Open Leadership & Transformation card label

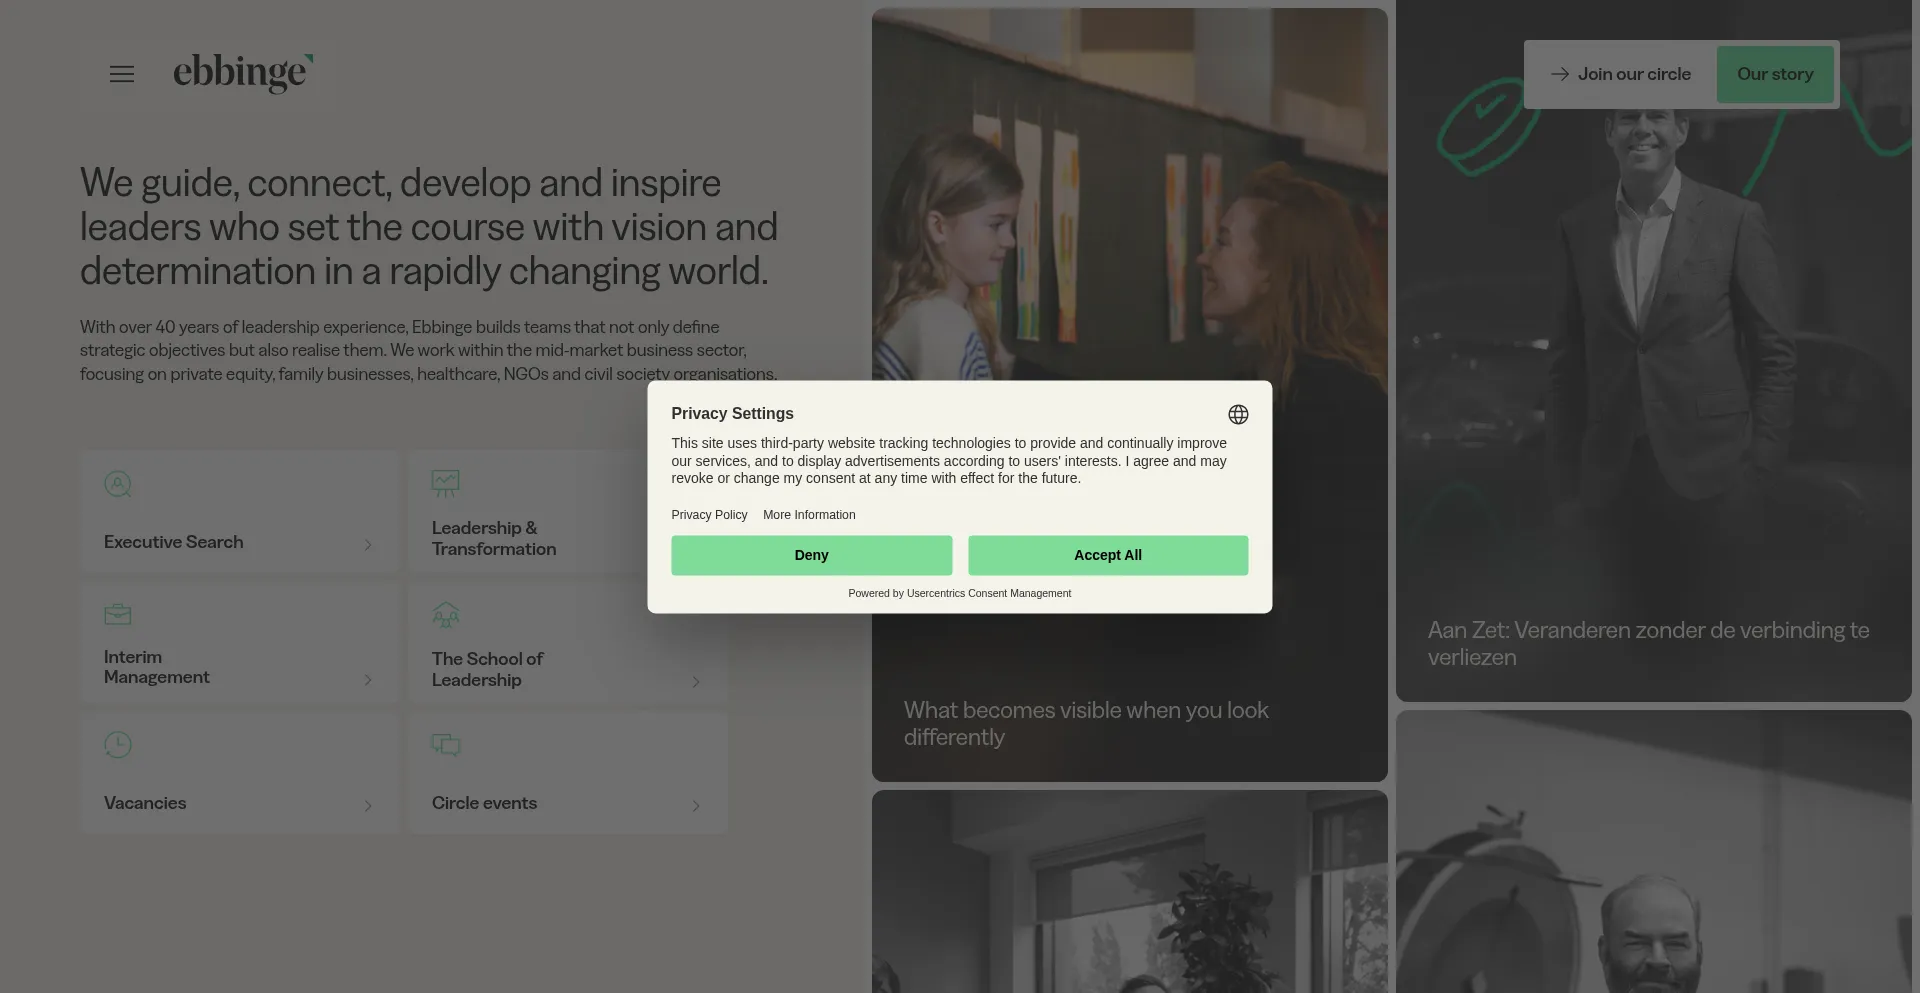coord(494,538)
